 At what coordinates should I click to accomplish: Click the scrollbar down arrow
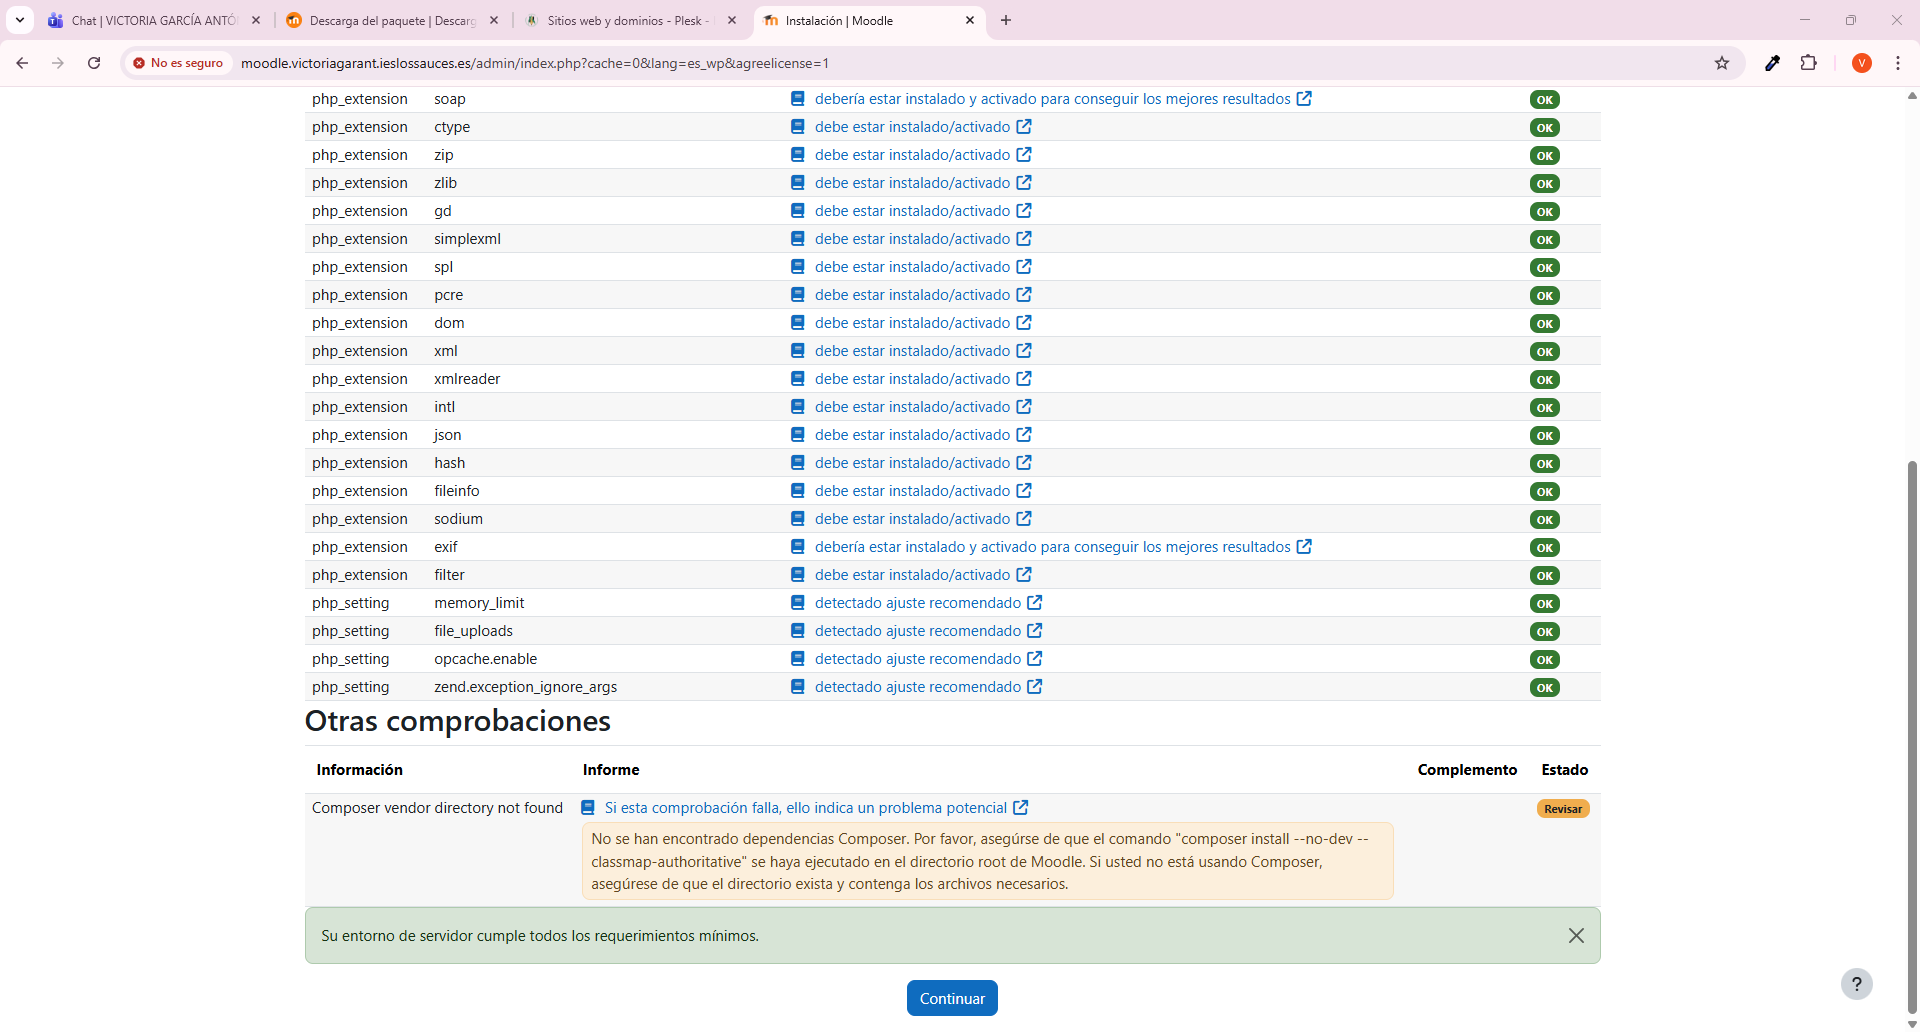click(1912, 1024)
